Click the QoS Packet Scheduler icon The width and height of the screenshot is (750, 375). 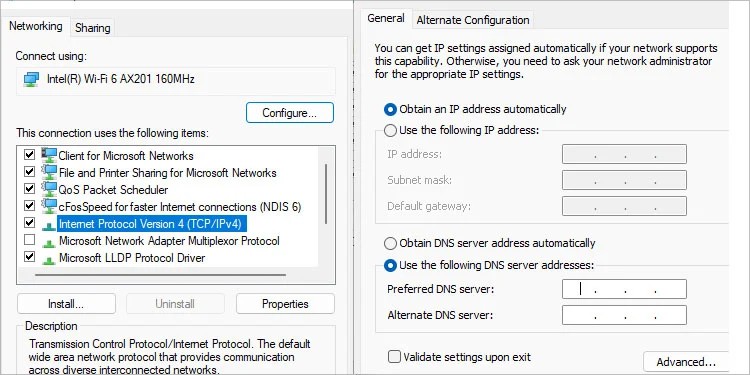point(49,190)
